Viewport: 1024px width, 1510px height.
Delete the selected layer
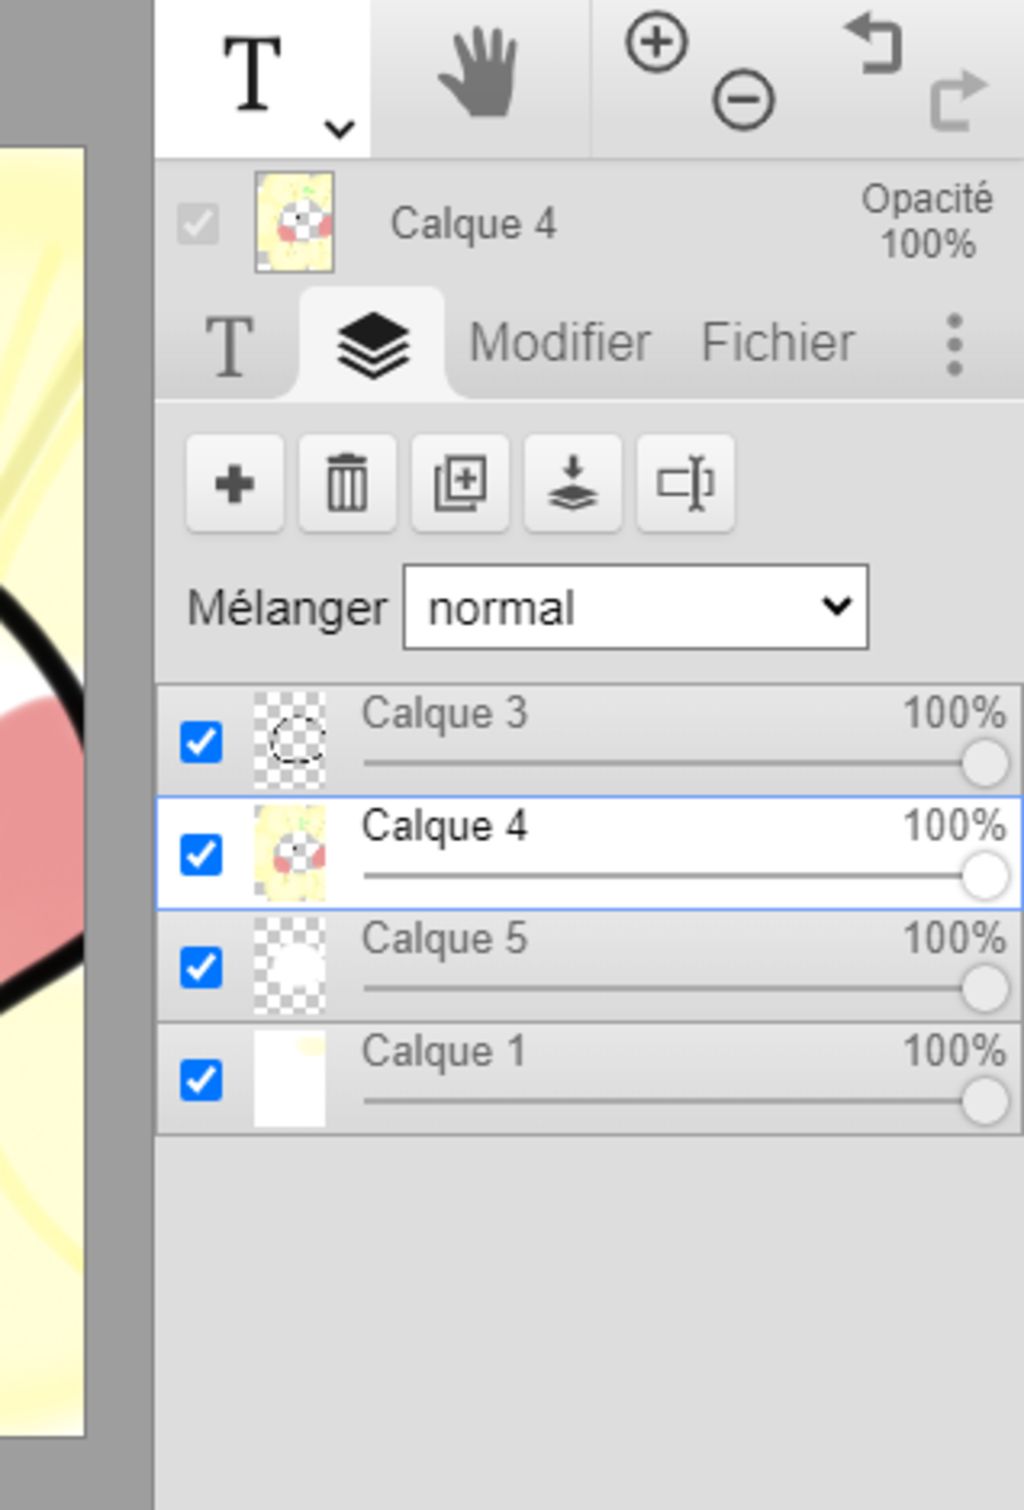[347, 484]
